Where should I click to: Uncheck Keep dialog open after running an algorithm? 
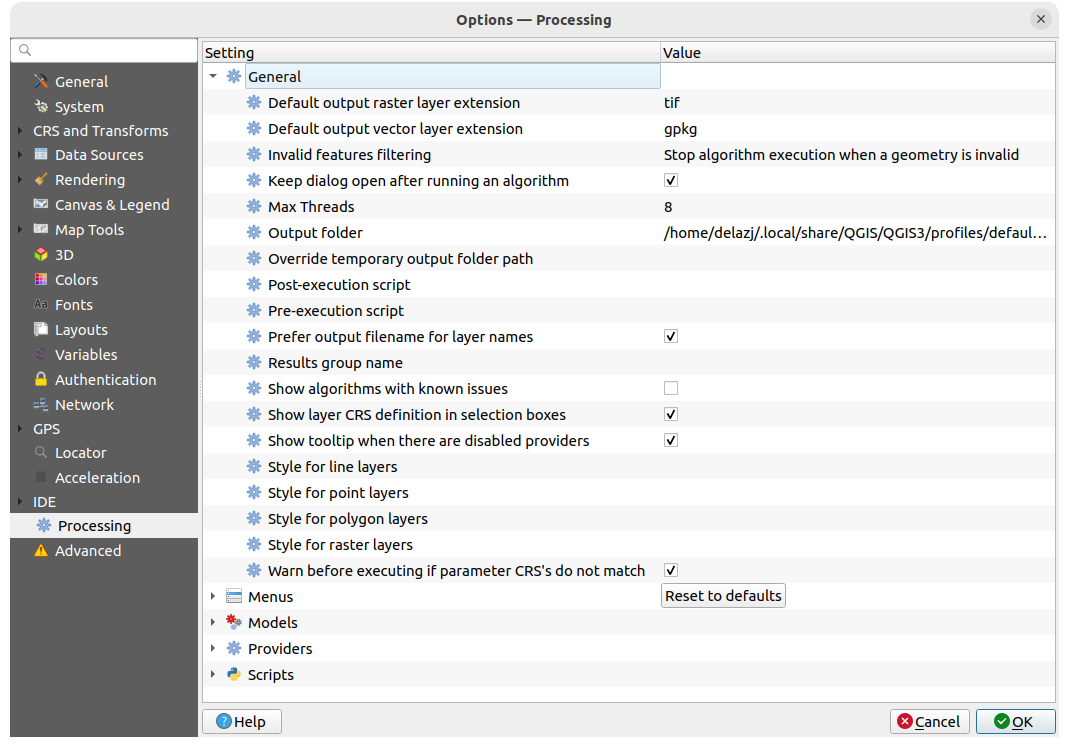[670, 180]
